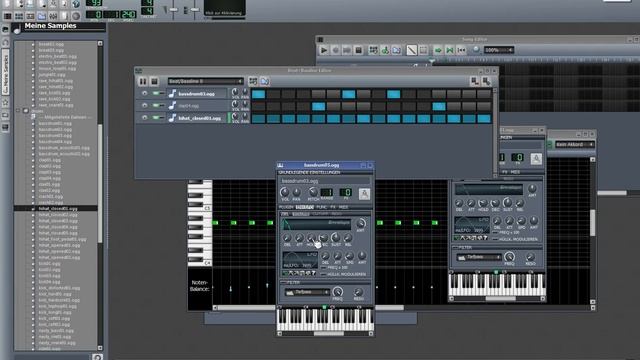Open actions gear of hihat_closed01.ogg track

click(x=144, y=118)
